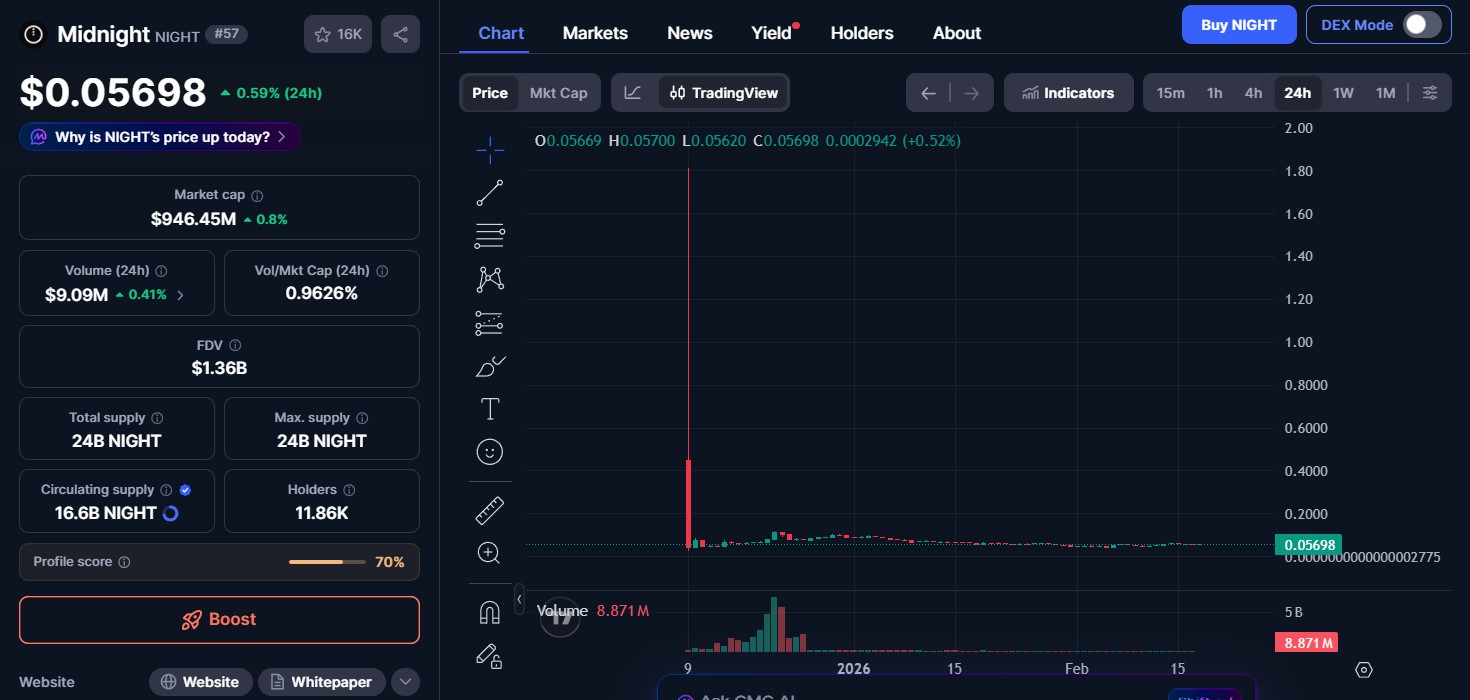Open the Holders tab
Screen dimensions: 1470x700
[861, 33]
